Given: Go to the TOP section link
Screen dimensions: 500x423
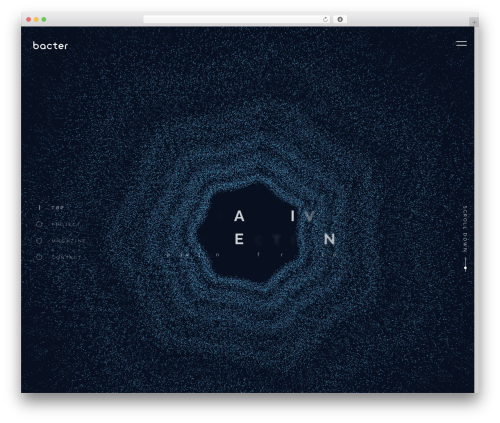Looking at the screenshot, I should 57,208.
